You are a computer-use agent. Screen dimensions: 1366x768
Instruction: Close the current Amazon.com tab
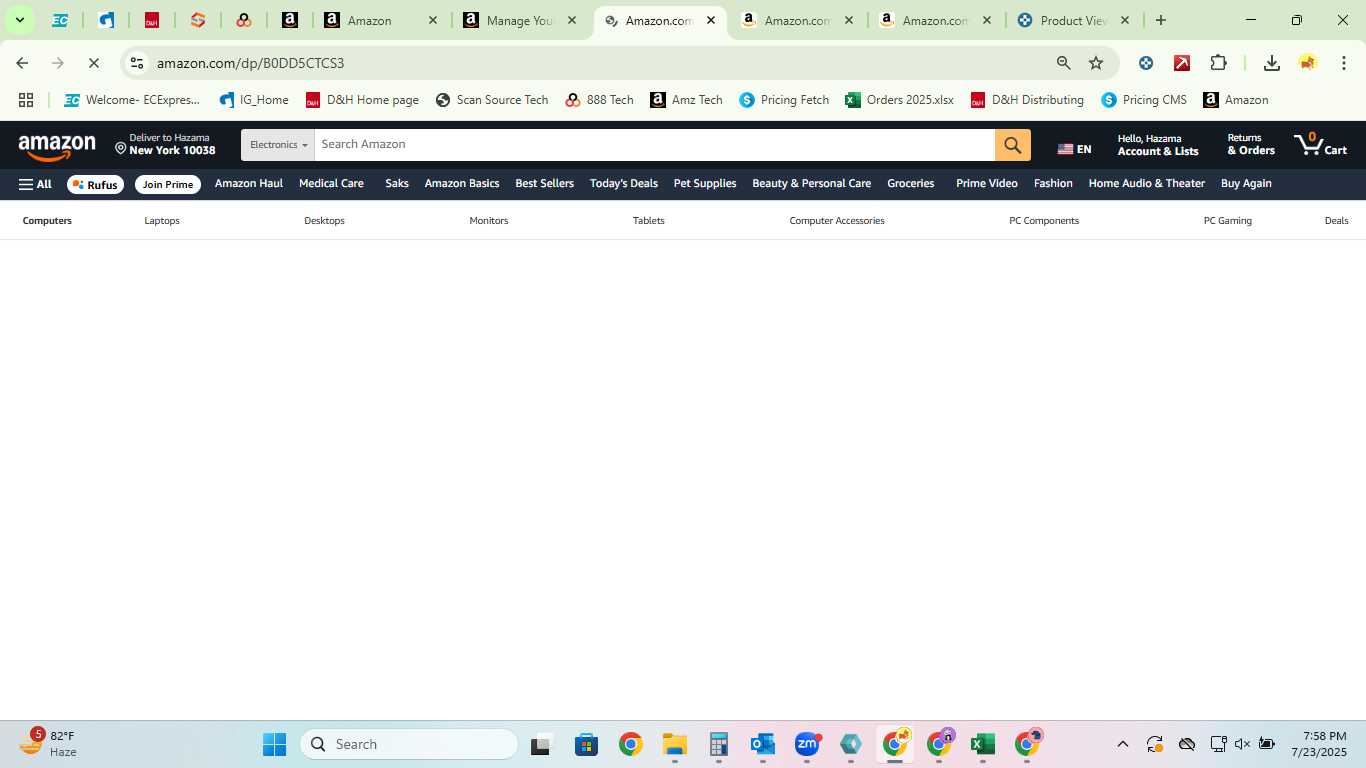click(711, 20)
